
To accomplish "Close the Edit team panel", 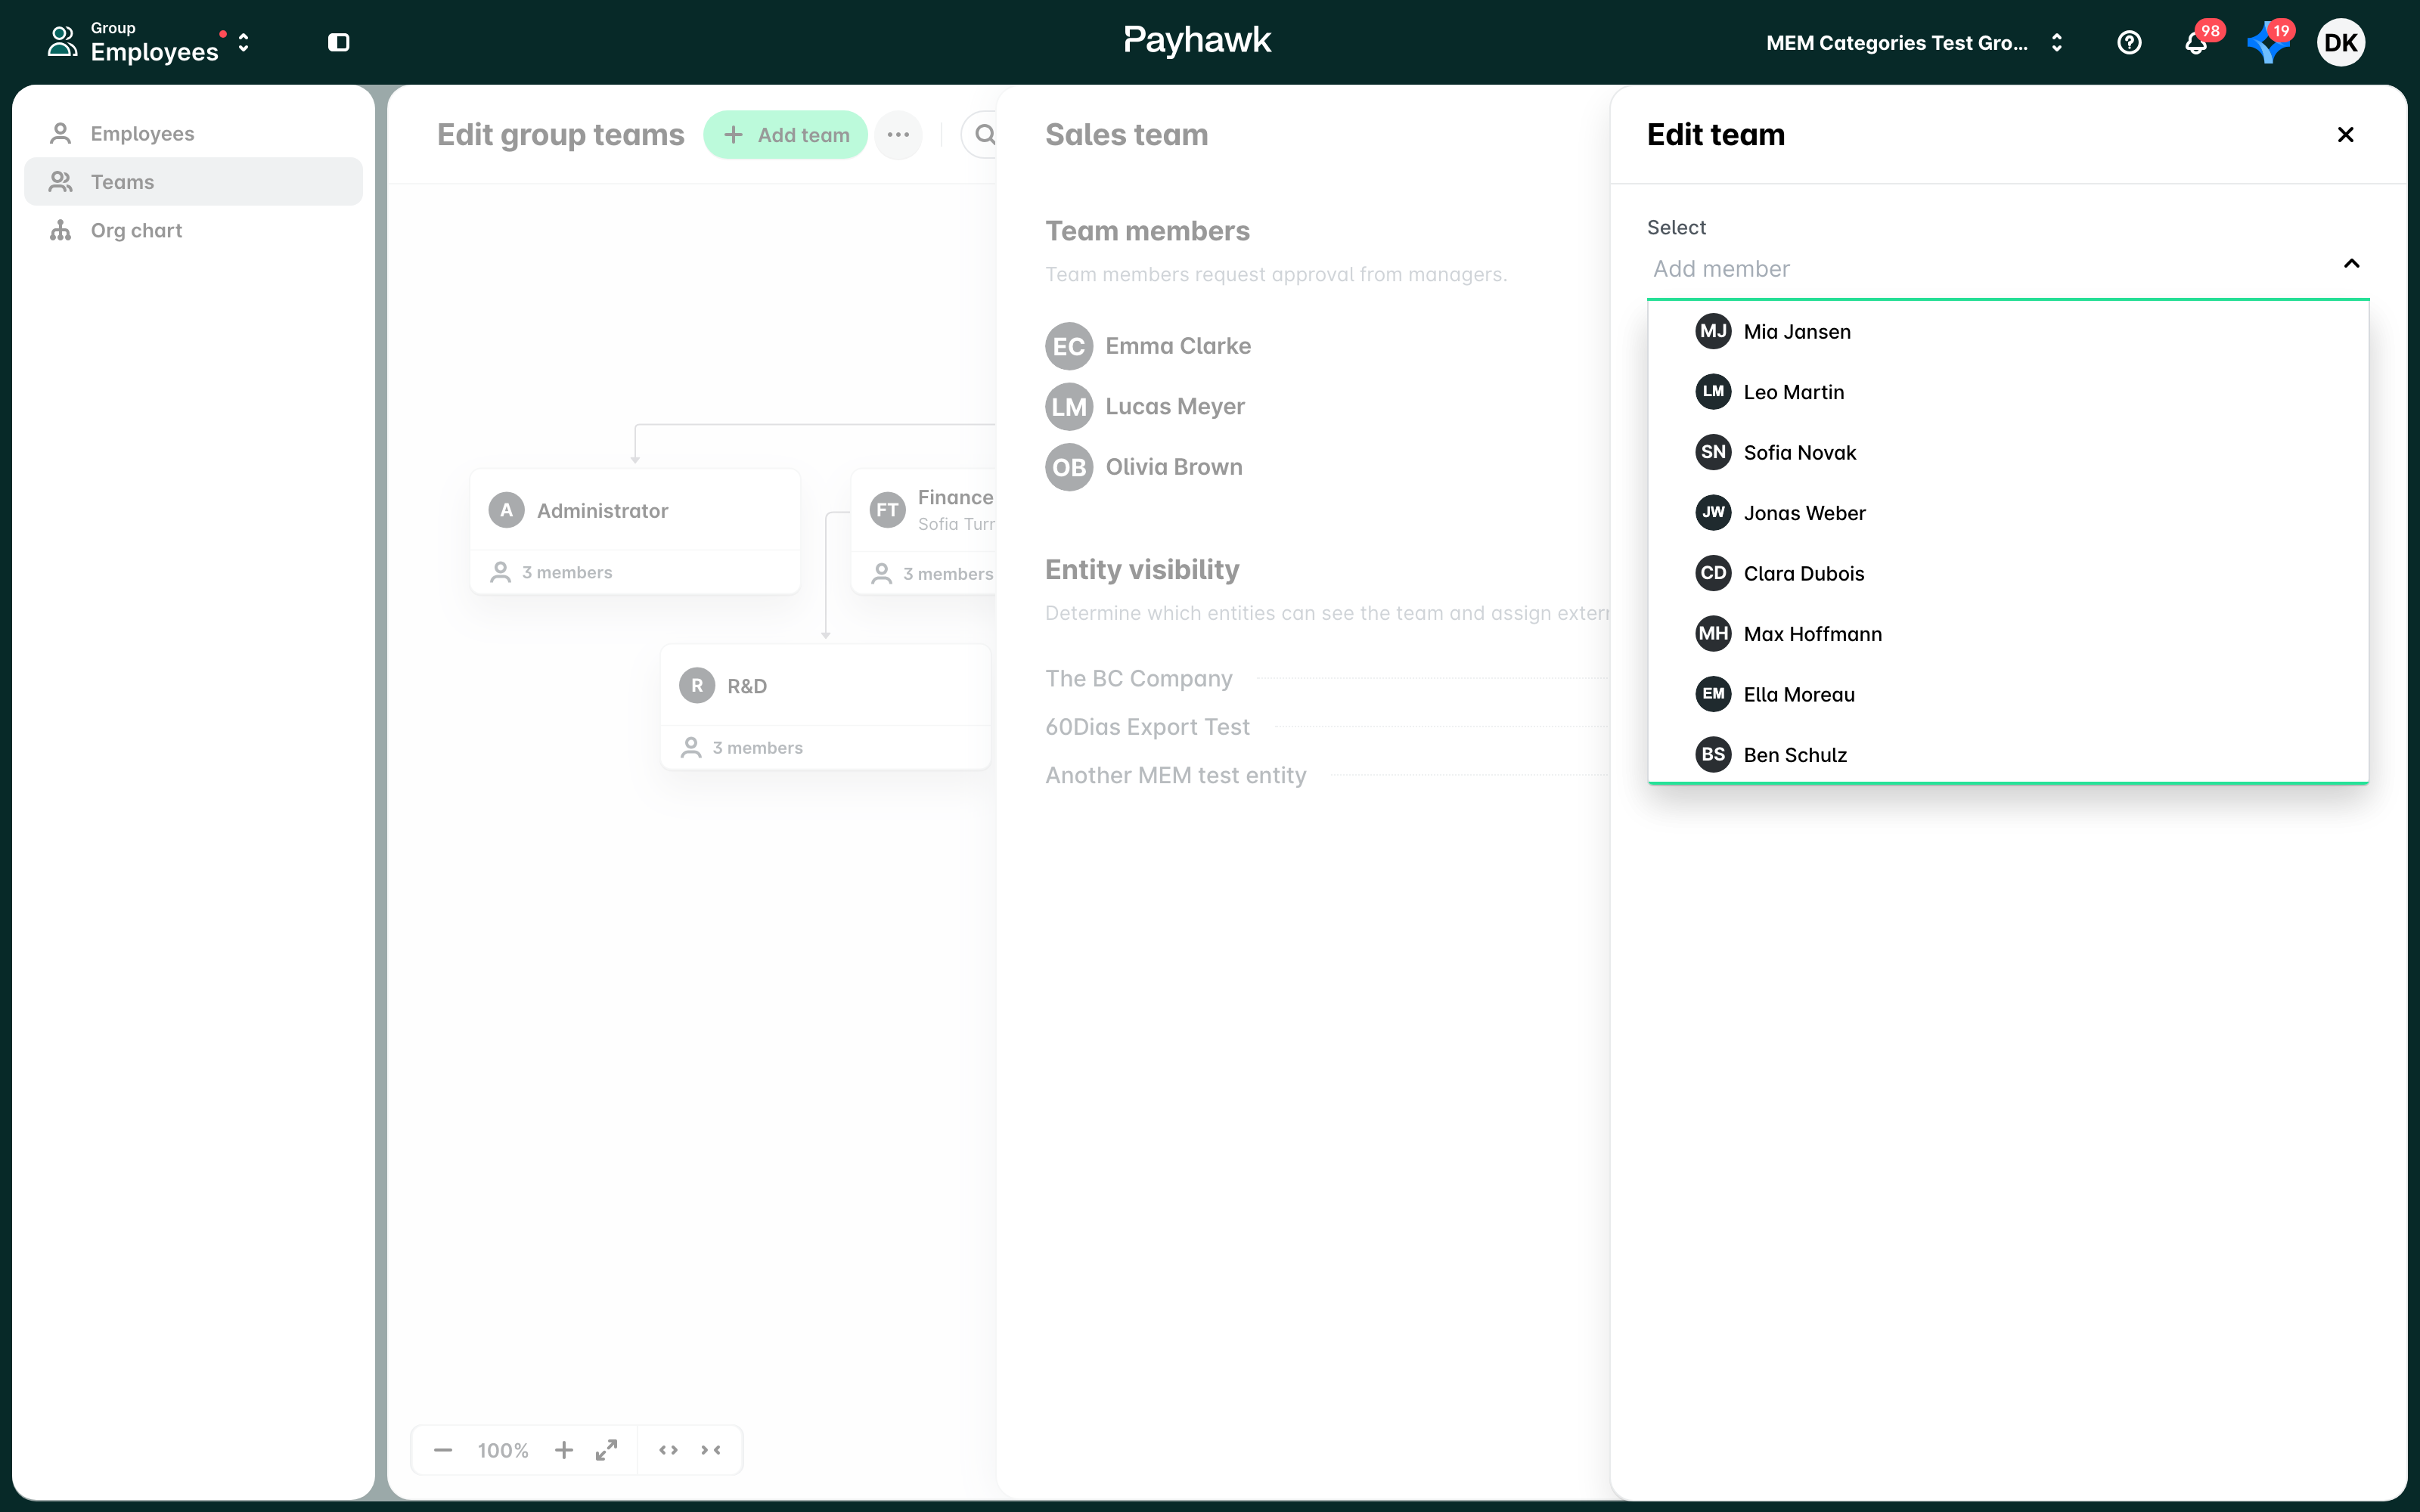I will tap(2345, 134).
